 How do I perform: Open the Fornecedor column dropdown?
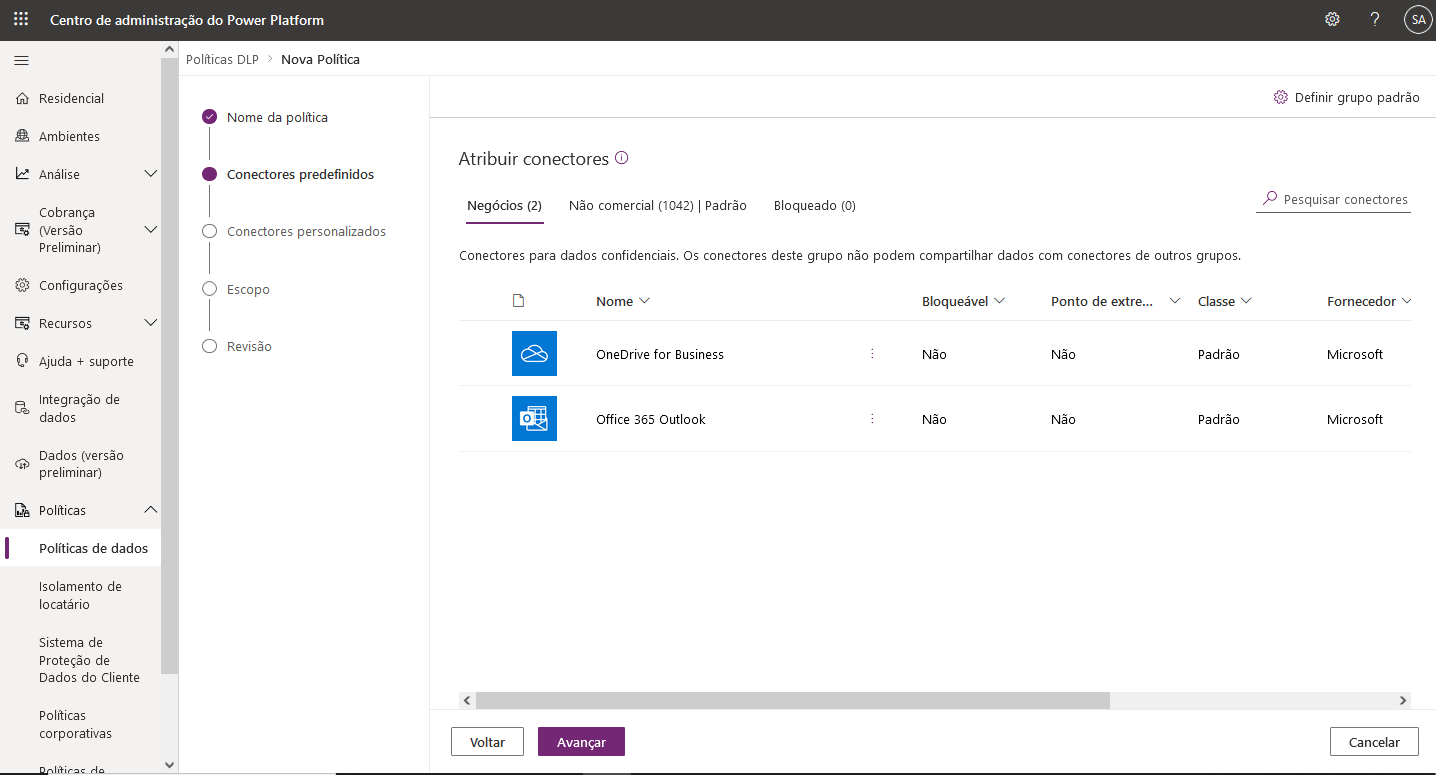(1406, 301)
